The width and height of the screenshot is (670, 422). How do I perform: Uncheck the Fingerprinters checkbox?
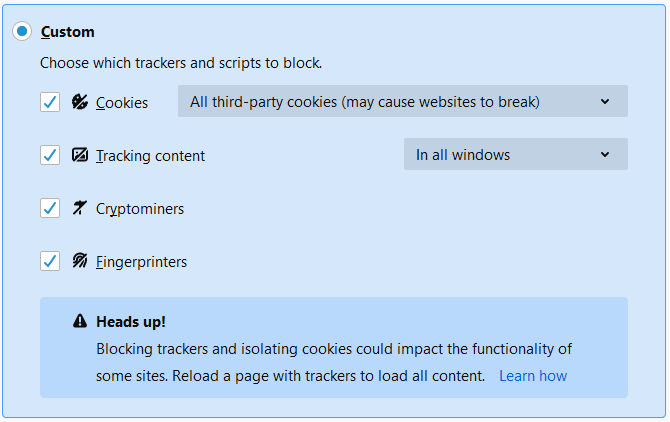(50, 261)
